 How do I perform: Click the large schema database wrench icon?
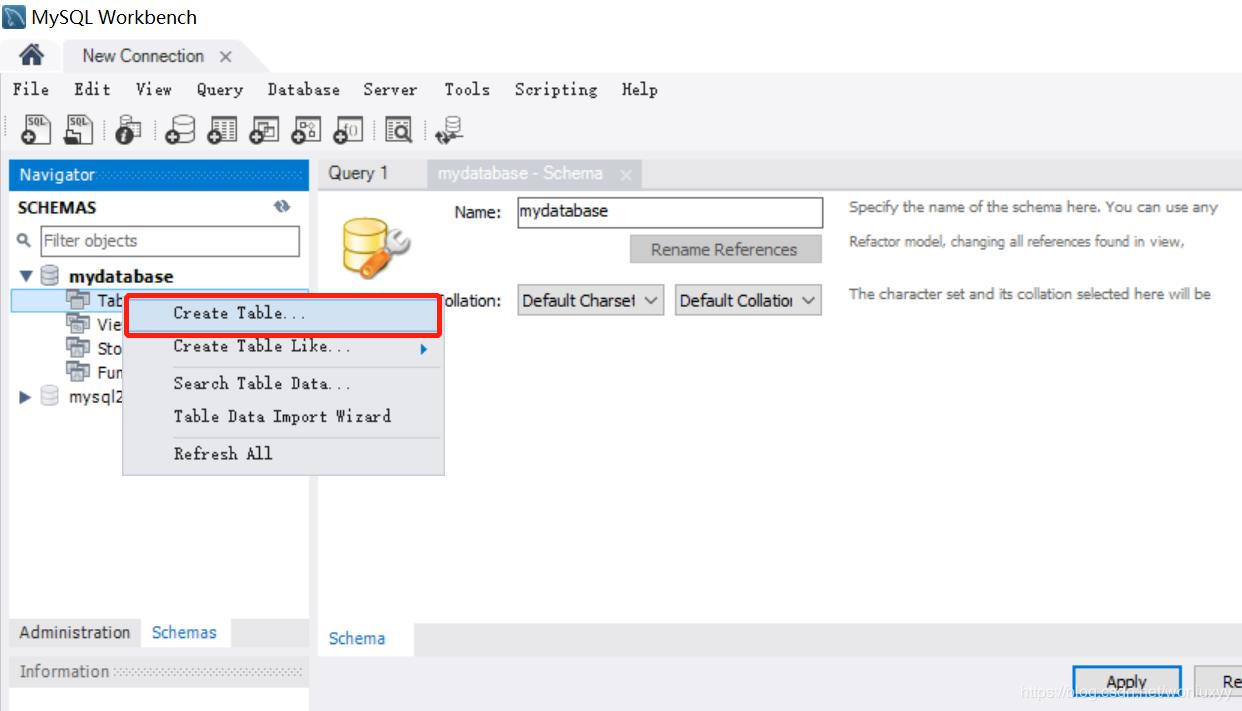(375, 247)
